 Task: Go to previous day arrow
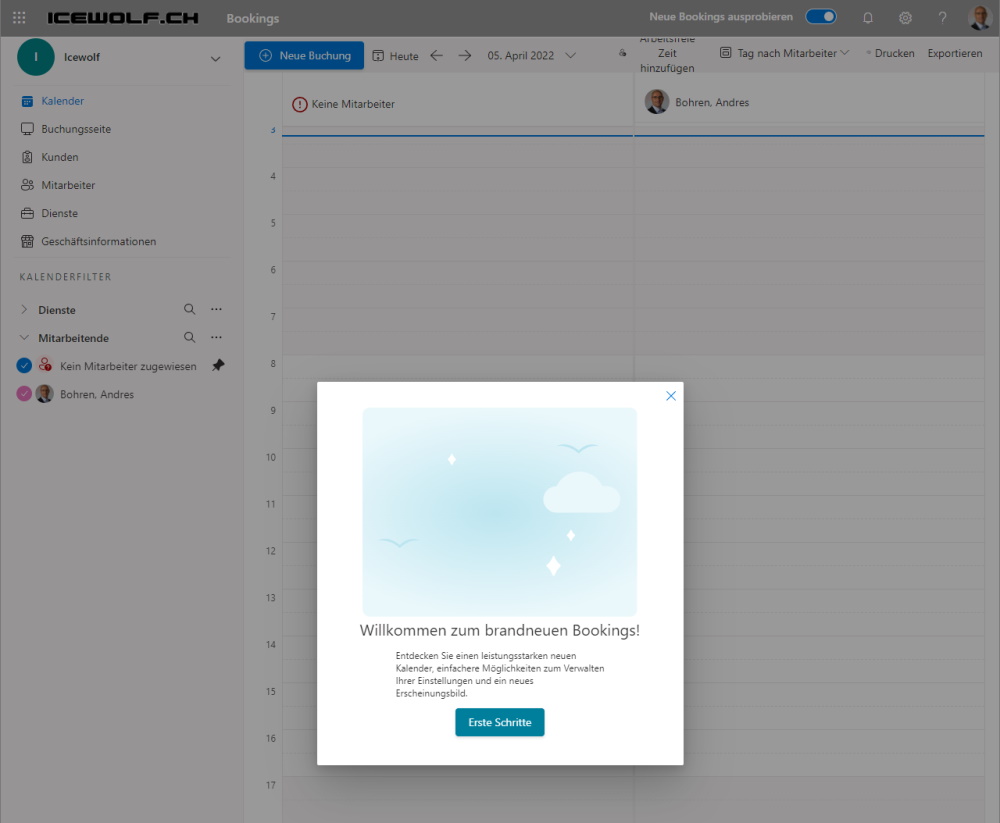pos(436,56)
